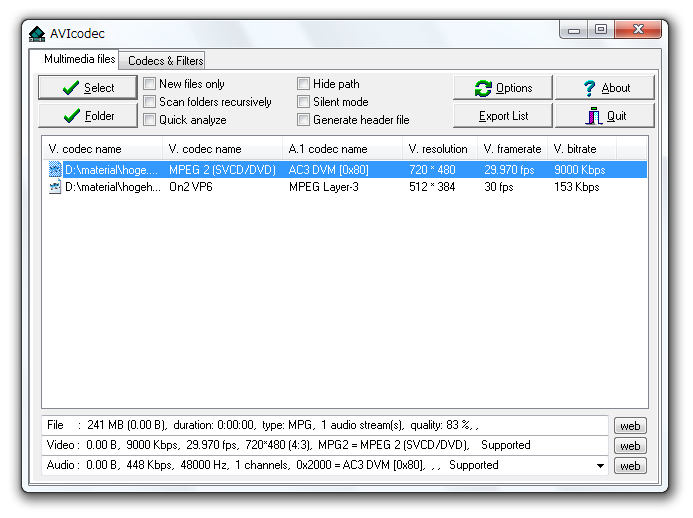Click the 720 * 480 resolution cell

[x=432, y=170]
